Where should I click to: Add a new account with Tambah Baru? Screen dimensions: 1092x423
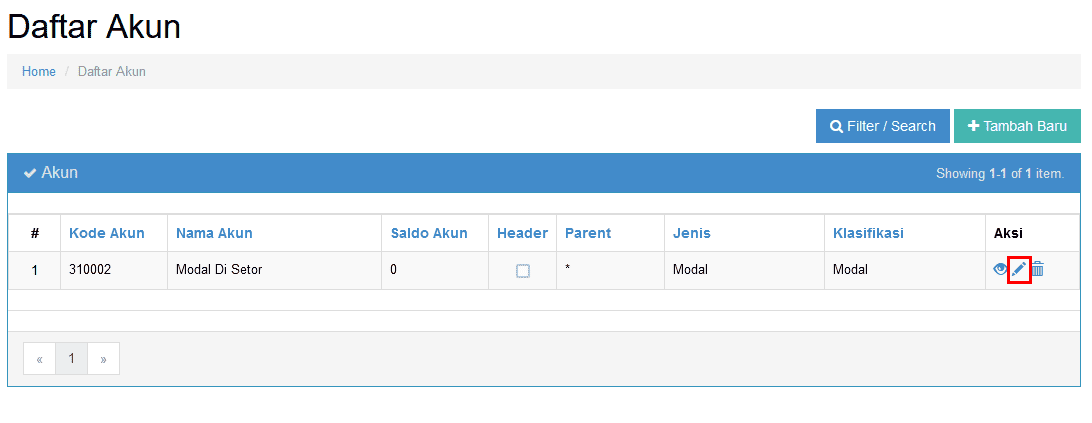[1017, 126]
